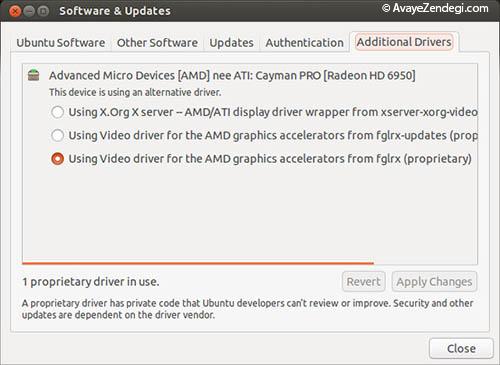The height and width of the screenshot is (365, 500).
Task: Switch to the Ubuntu Software tab
Action: click(x=61, y=43)
